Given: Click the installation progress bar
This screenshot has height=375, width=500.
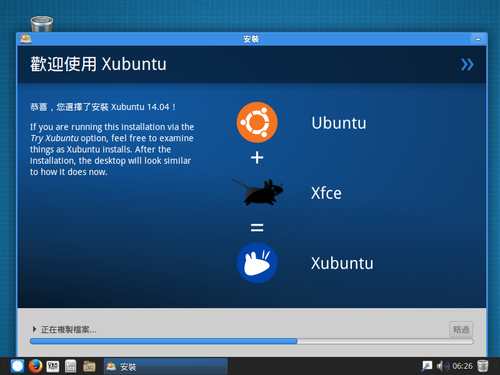Looking at the screenshot, I should click(252, 341).
